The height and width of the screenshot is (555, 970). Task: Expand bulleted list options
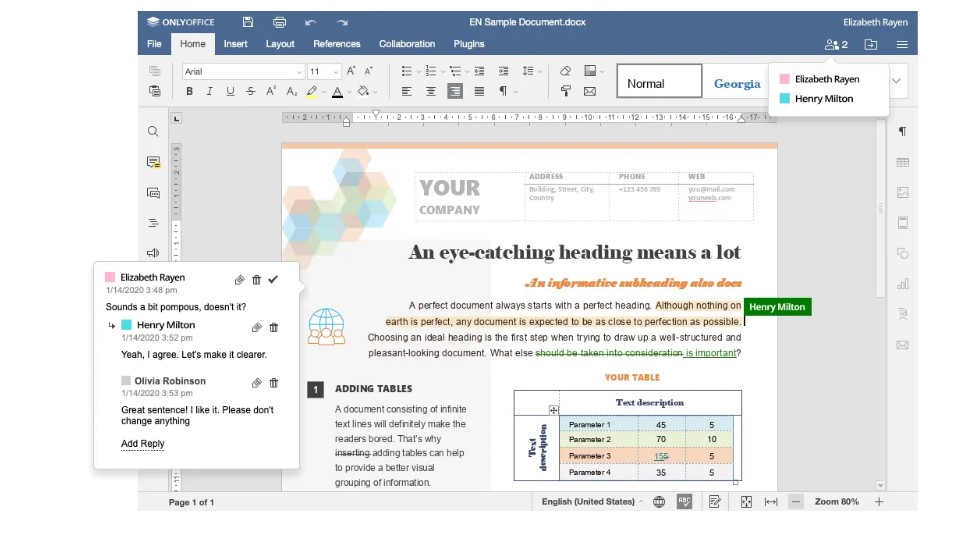pos(419,72)
